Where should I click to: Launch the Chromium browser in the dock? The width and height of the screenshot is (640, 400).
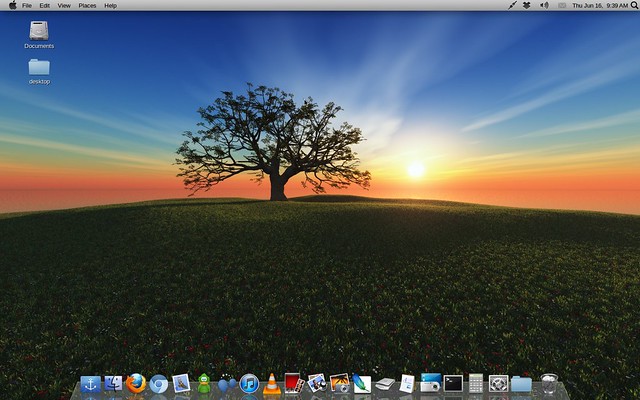tap(158, 384)
